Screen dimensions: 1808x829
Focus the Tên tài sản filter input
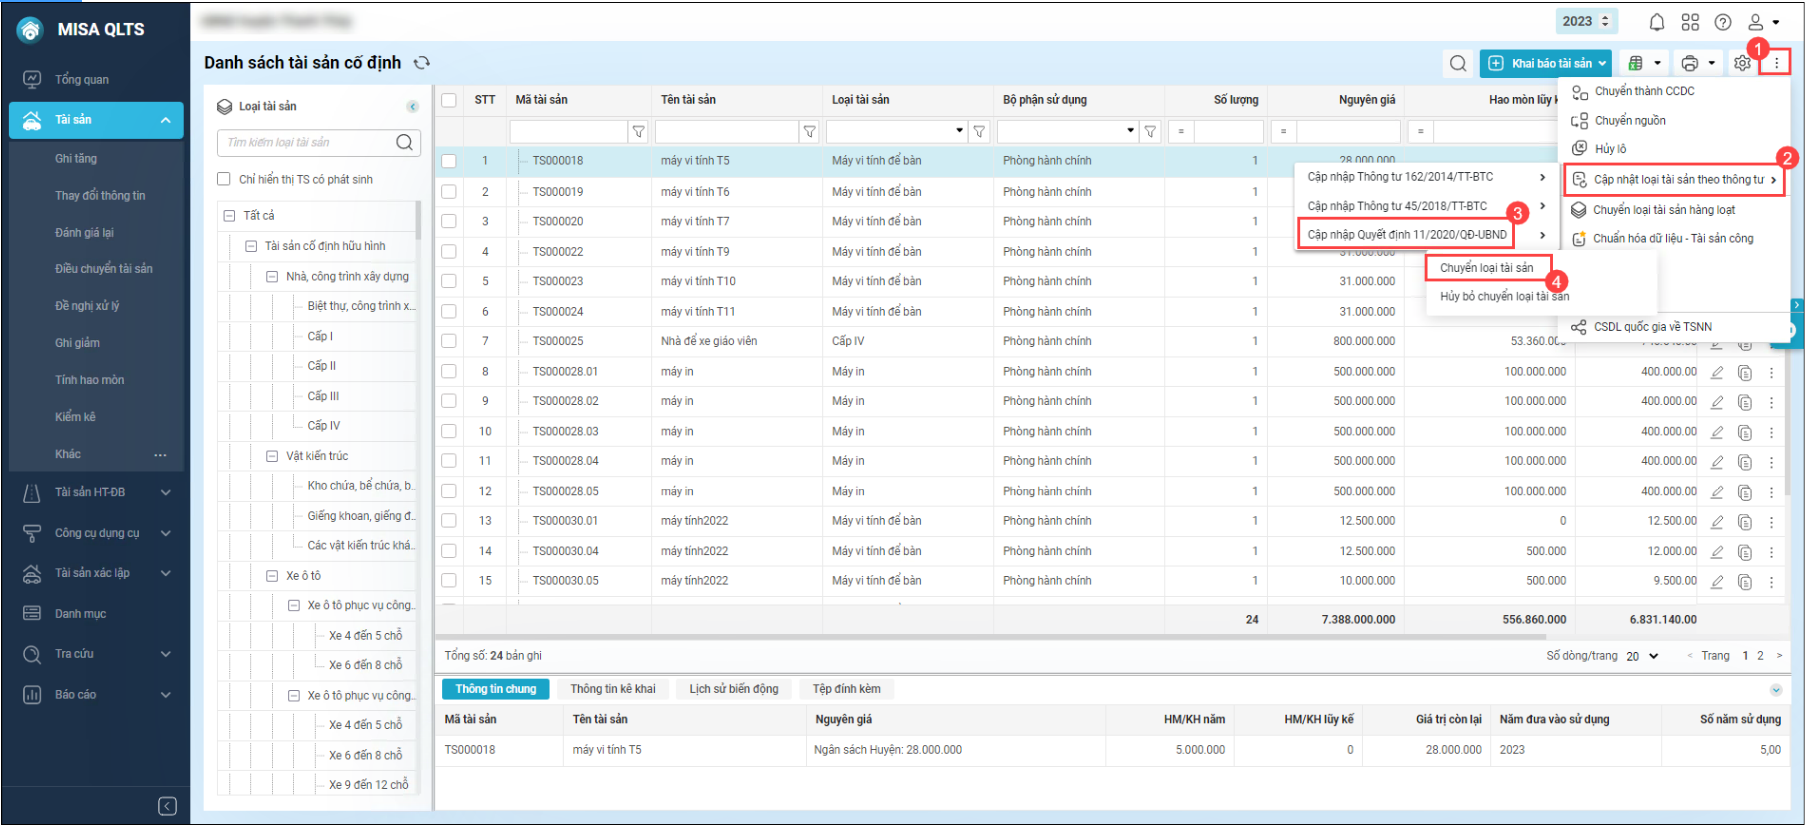pyautogui.click(x=727, y=131)
